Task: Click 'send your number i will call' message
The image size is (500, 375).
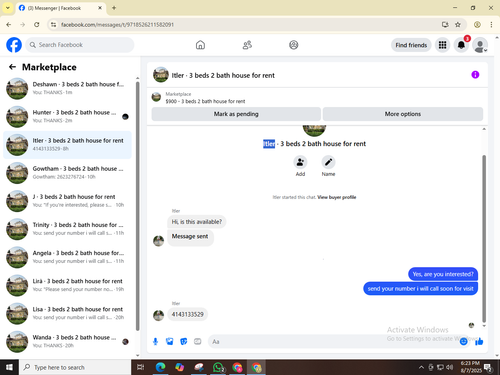Action: click(421, 288)
